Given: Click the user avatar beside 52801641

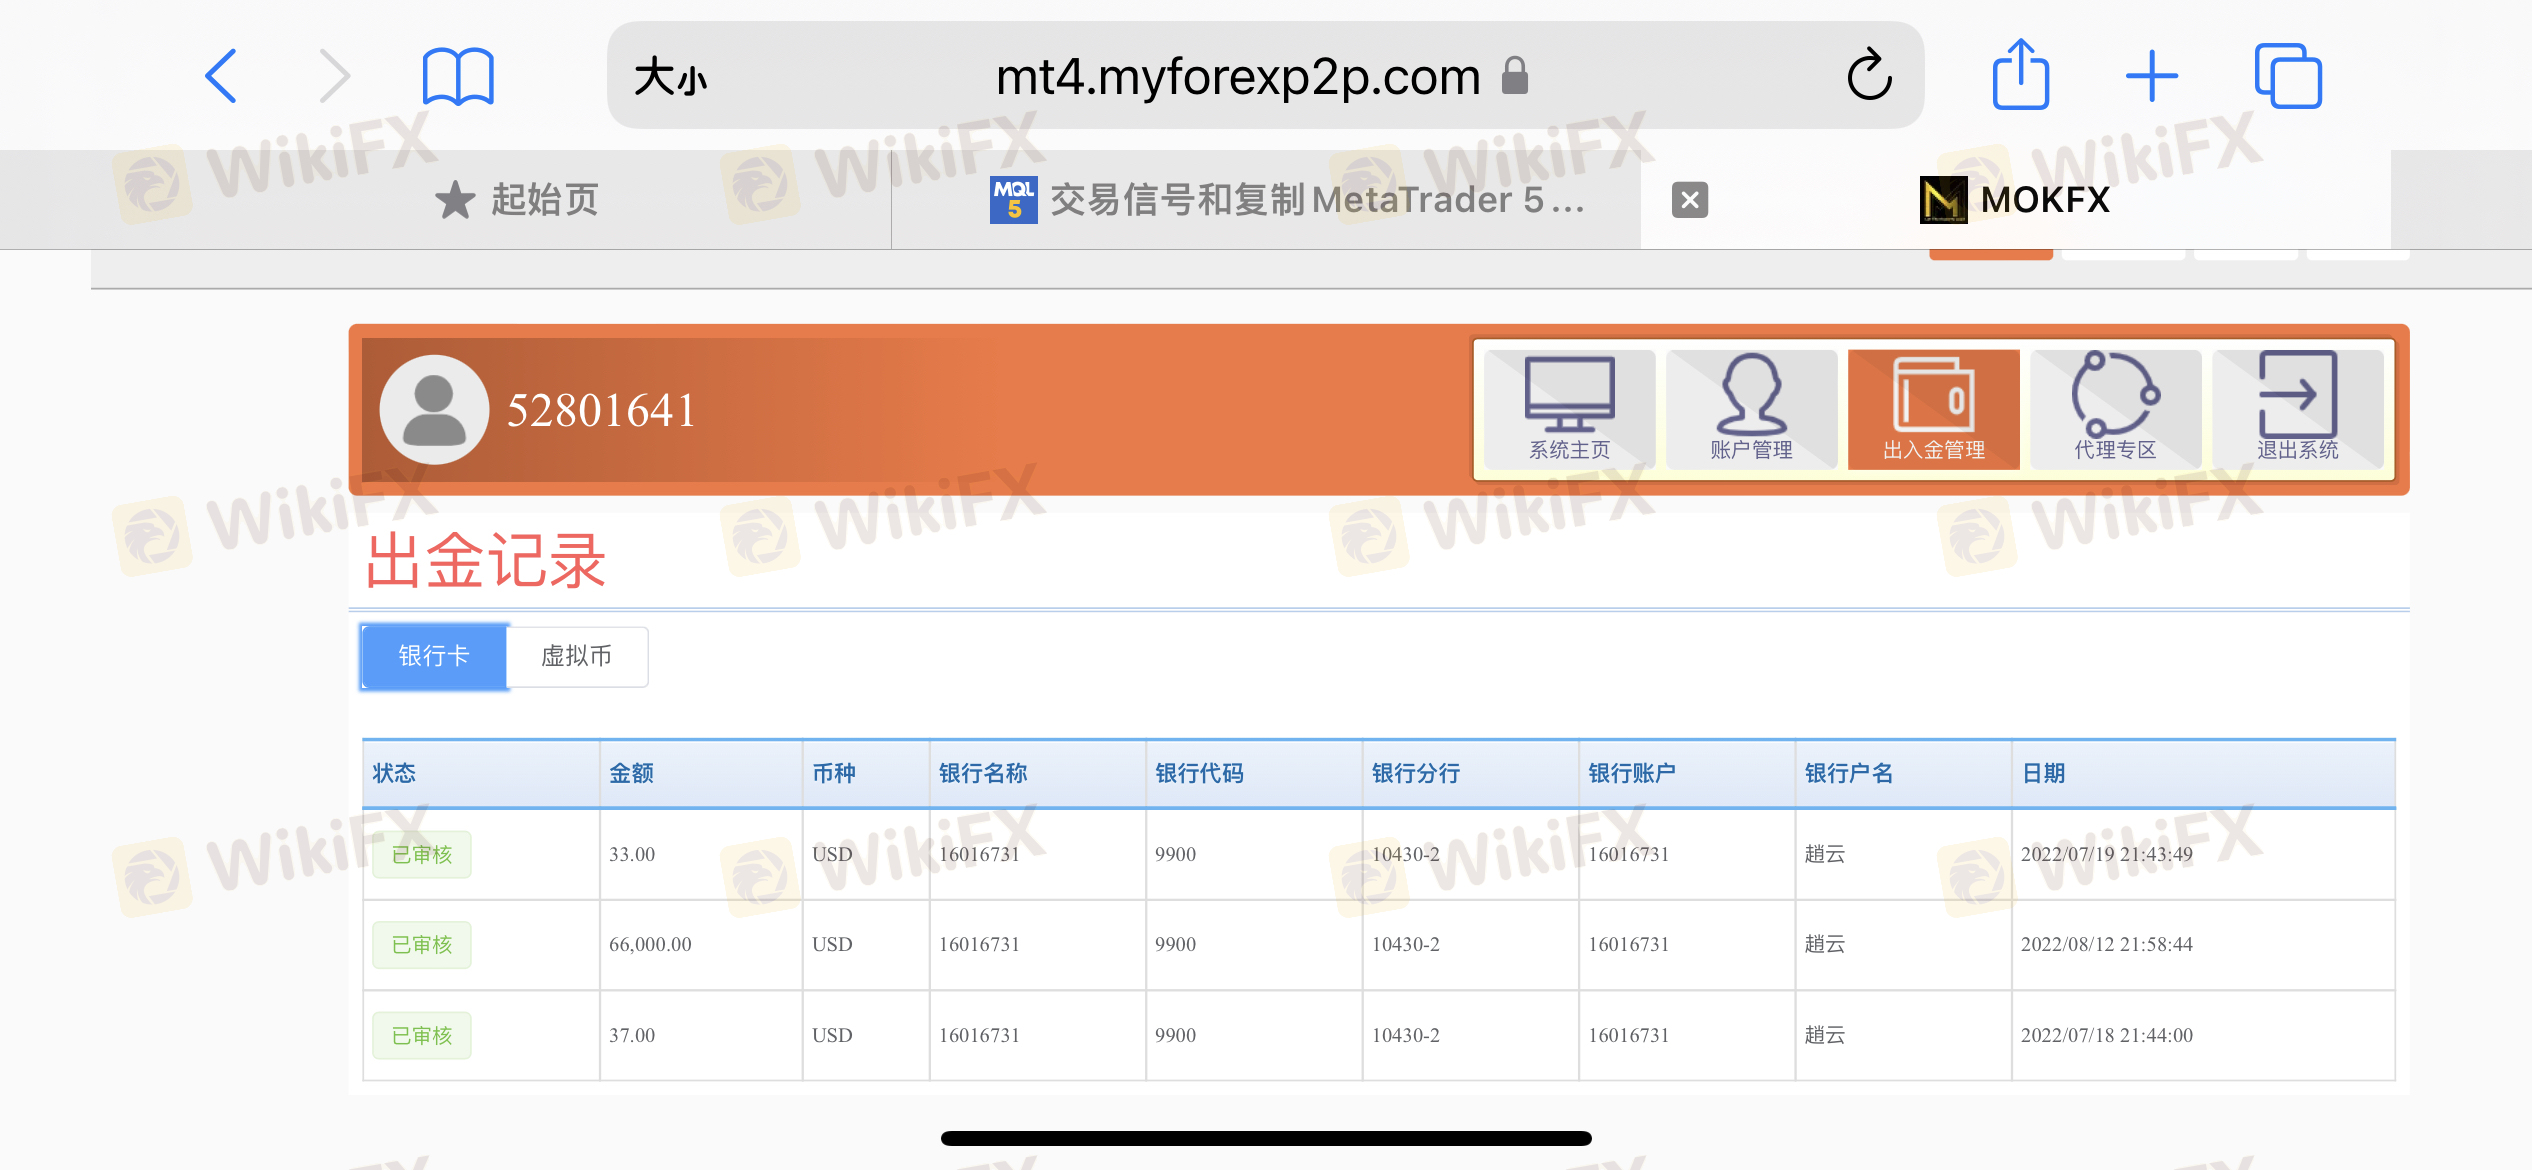Looking at the screenshot, I should 434,410.
